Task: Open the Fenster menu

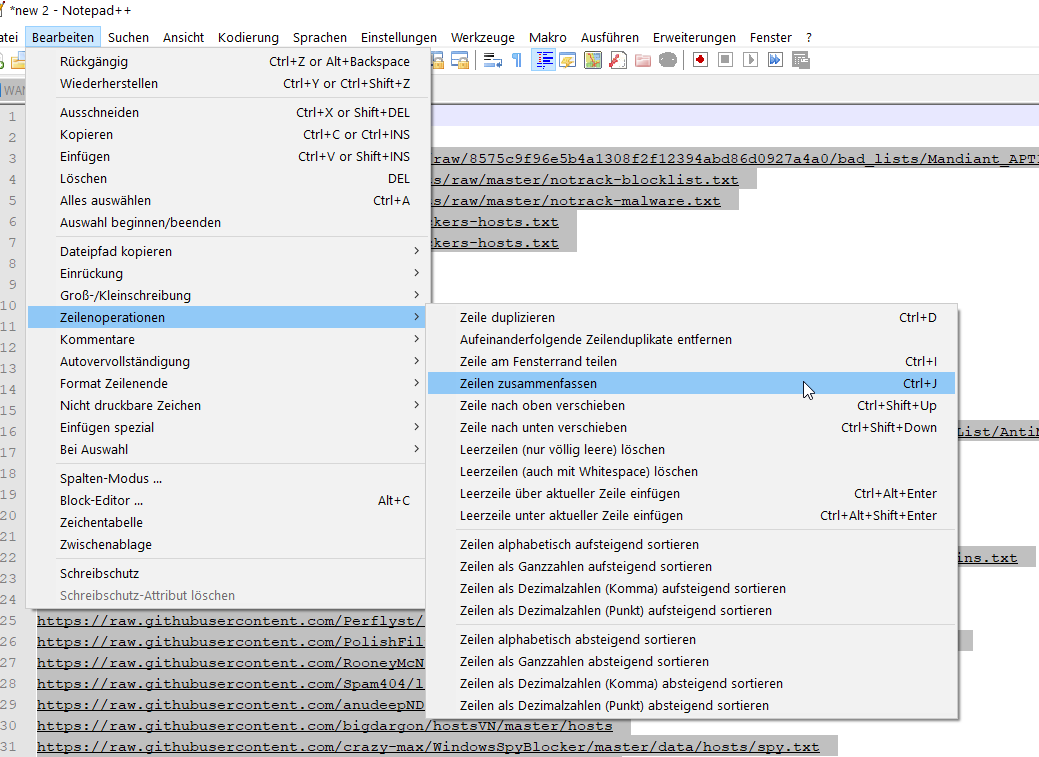Action: pyautogui.click(x=771, y=37)
